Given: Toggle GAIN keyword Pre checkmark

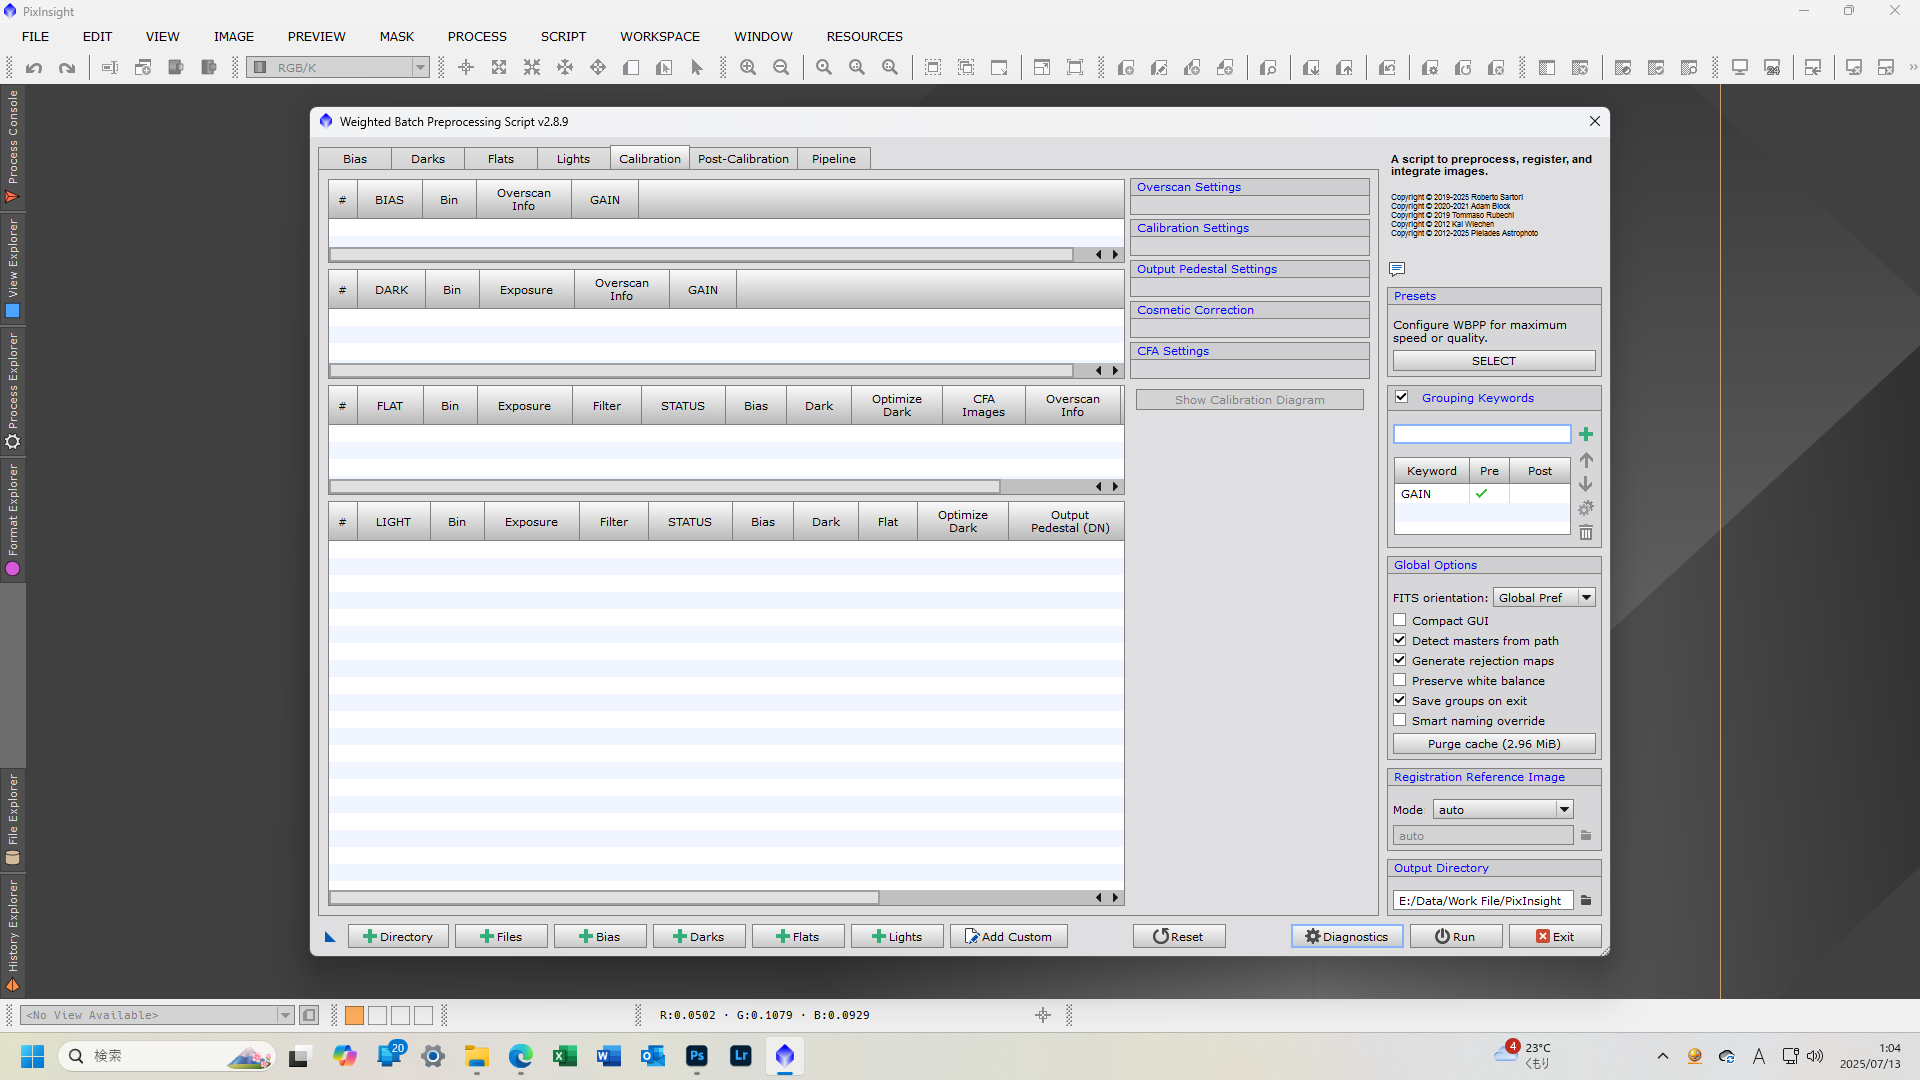Looking at the screenshot, I should pos(1482,493).
